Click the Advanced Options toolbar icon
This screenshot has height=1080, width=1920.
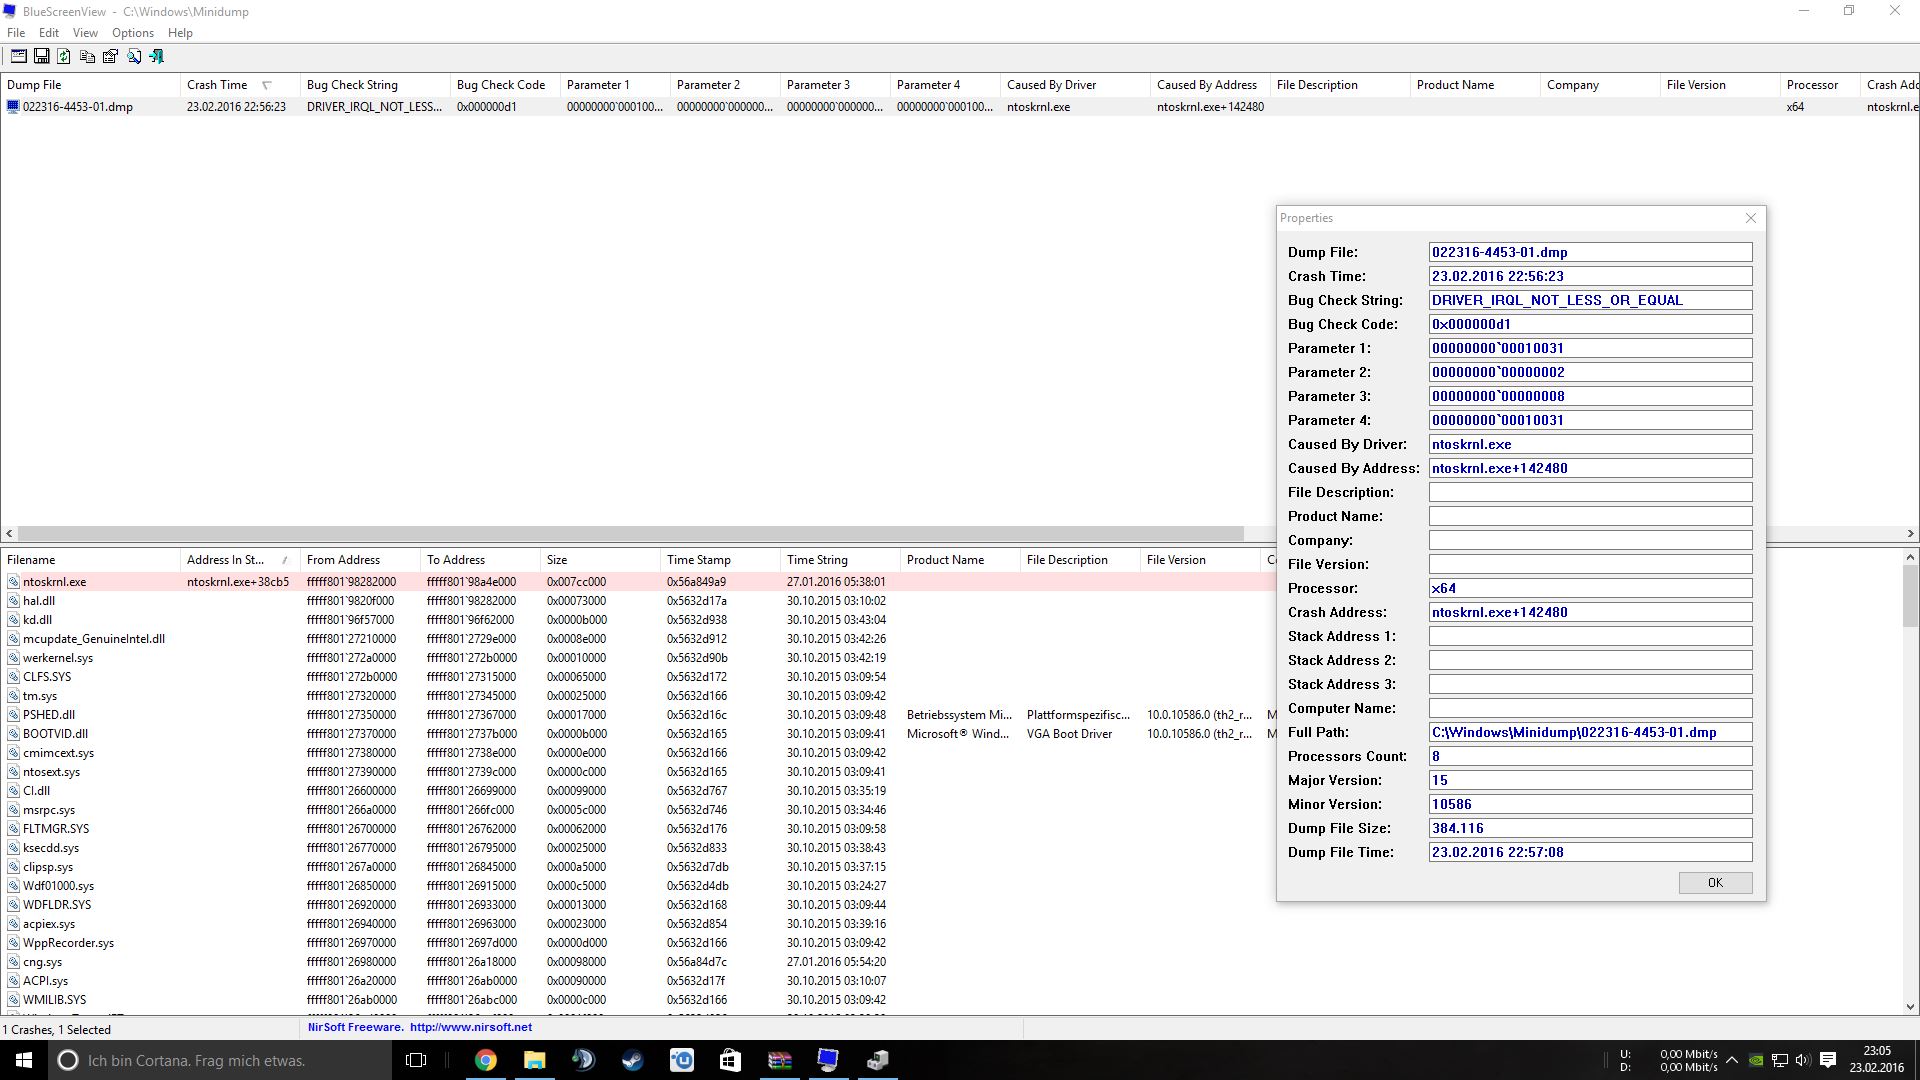click(x=18, y=57)
